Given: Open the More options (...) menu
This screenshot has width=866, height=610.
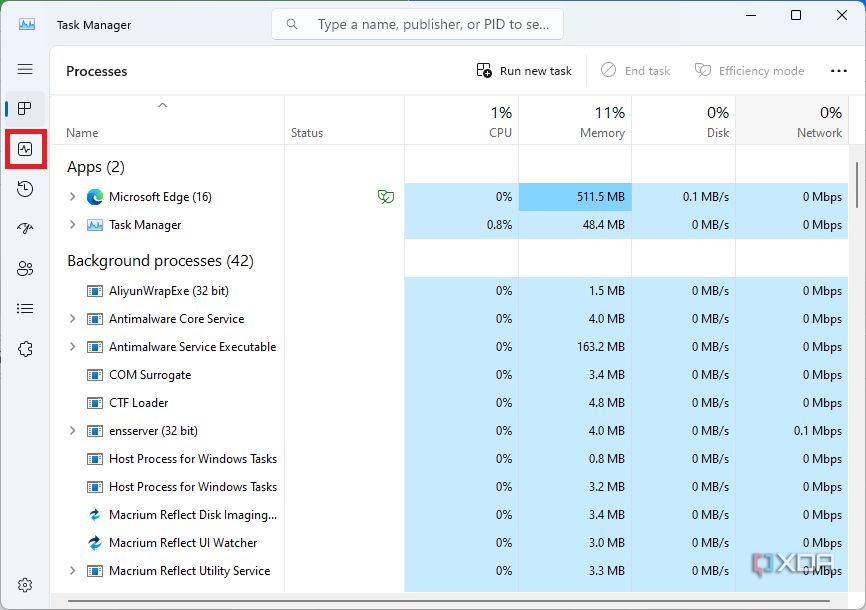Looking at the screenshot, I should 838,70.
